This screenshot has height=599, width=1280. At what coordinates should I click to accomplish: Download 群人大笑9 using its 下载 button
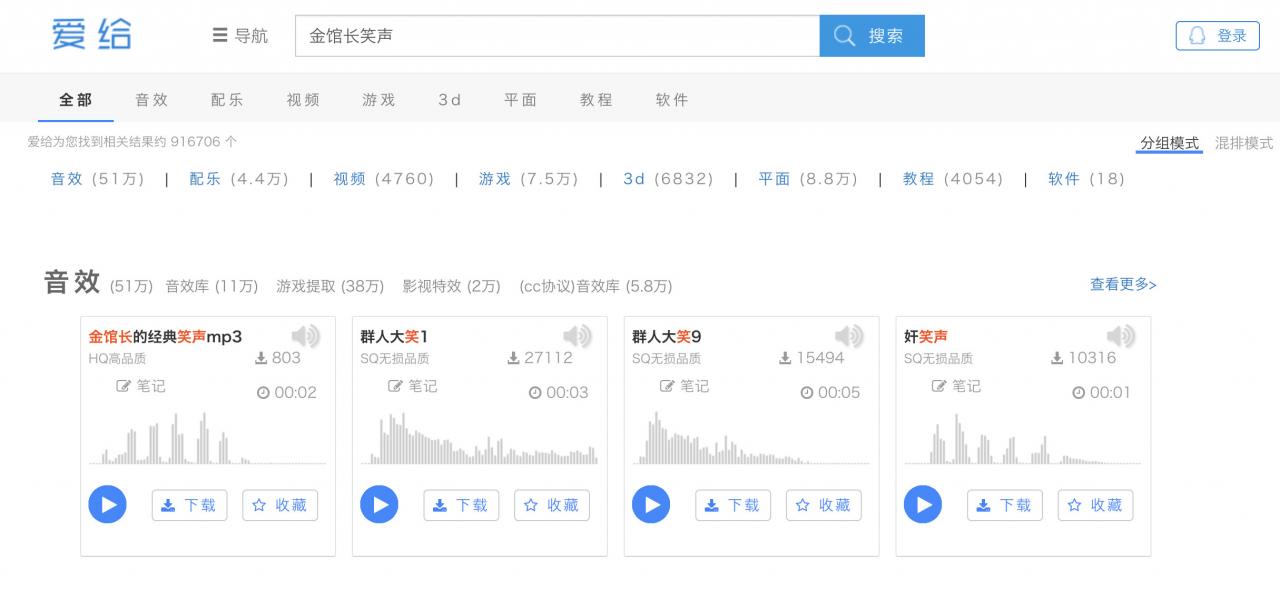click(x=733, y=505)
